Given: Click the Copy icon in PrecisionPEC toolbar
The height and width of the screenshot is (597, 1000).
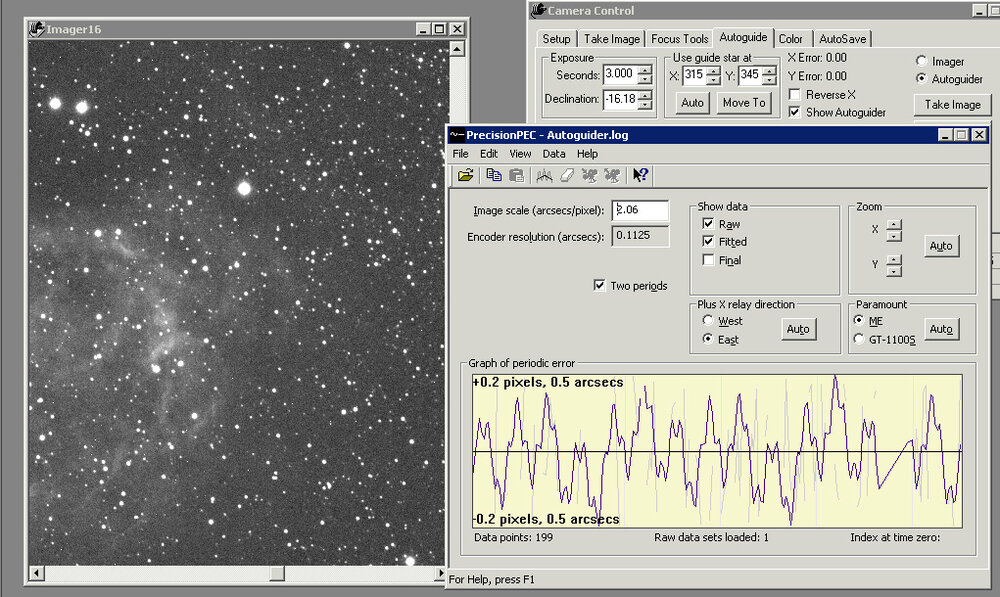Looking at the screenshot, I should pyautogui.click(x=494, y=176).
